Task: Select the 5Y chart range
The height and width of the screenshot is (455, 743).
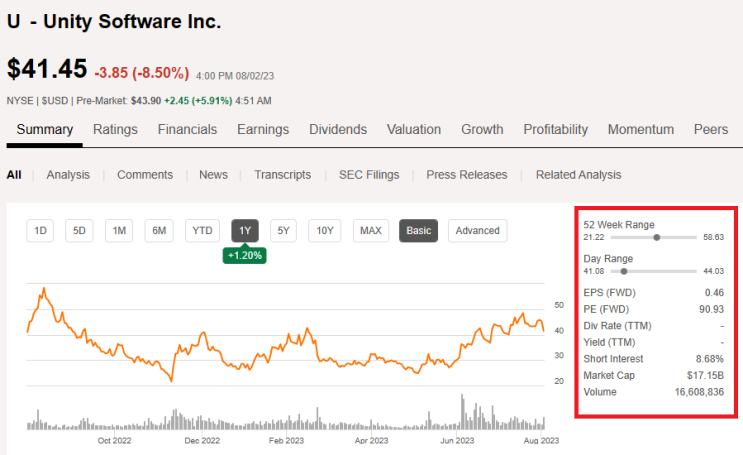Action: coord(283,231)
